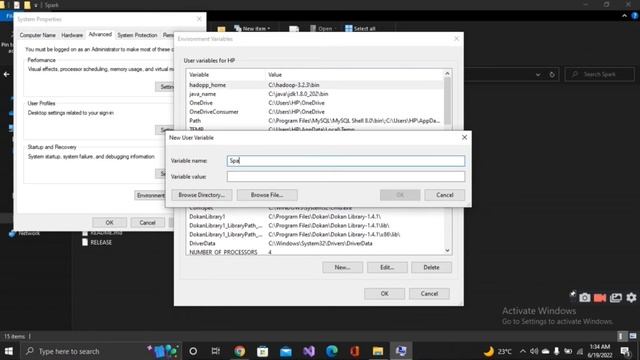Open Task View on the taskbar
640x360 pixels.
(x=216, y=351)
